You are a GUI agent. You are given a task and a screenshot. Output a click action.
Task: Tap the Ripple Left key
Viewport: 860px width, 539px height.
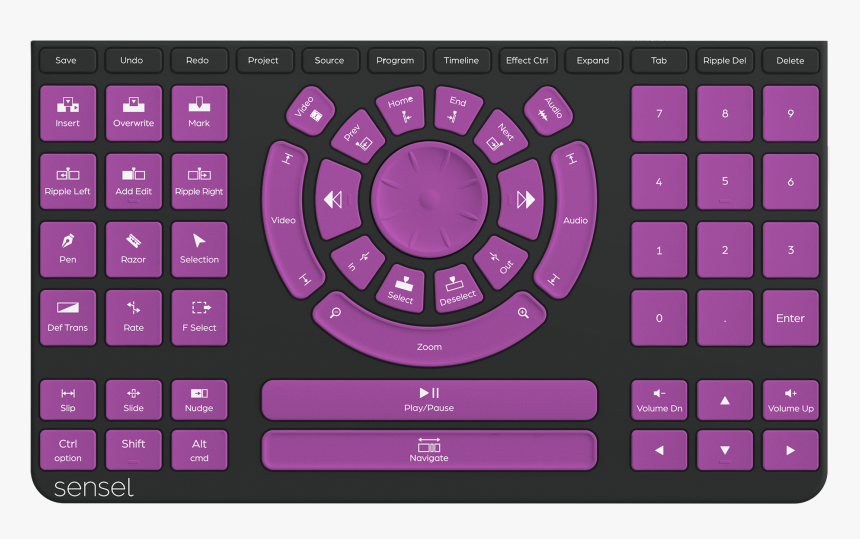[67, 181]
